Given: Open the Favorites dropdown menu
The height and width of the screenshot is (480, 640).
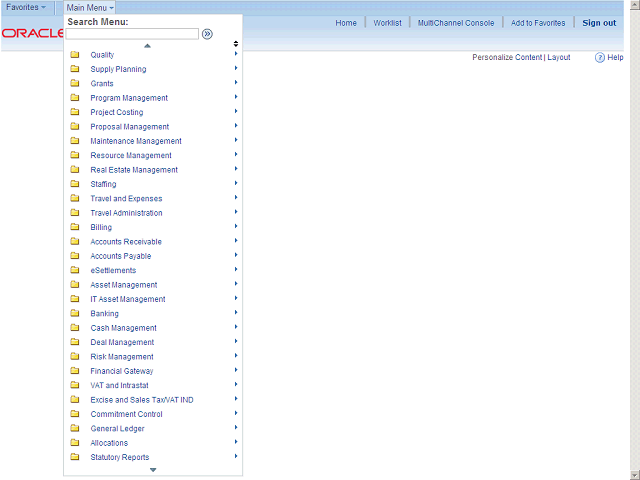Looking at the screenshot, I should coord(26,7).
